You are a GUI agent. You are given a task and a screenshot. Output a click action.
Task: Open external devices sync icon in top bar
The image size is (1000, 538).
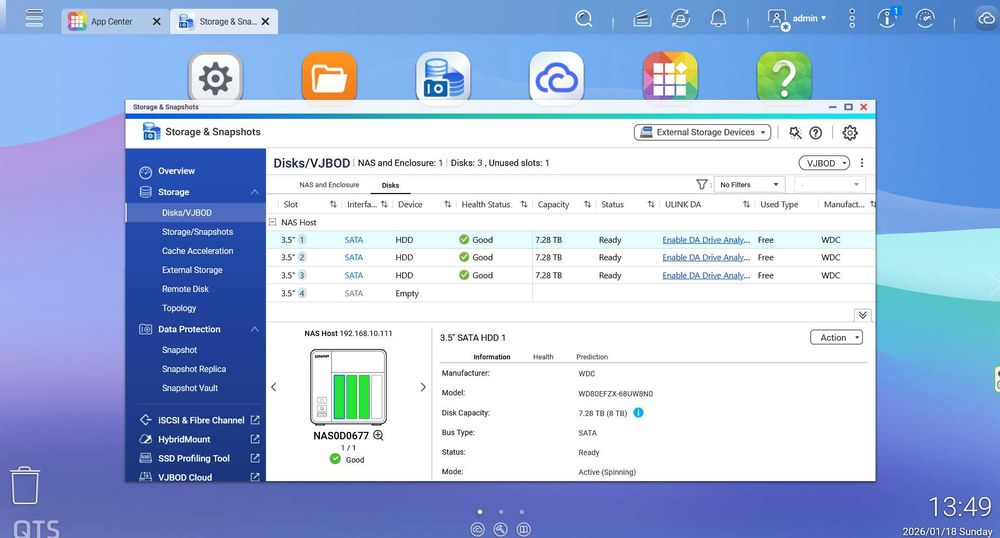coord(680,18)
